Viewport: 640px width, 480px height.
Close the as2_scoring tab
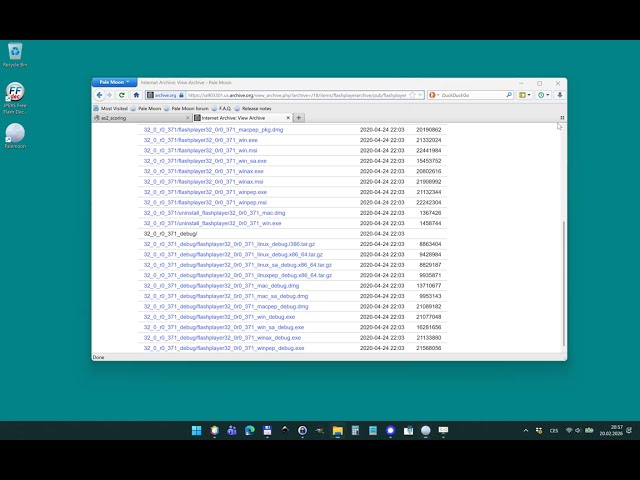188,118
